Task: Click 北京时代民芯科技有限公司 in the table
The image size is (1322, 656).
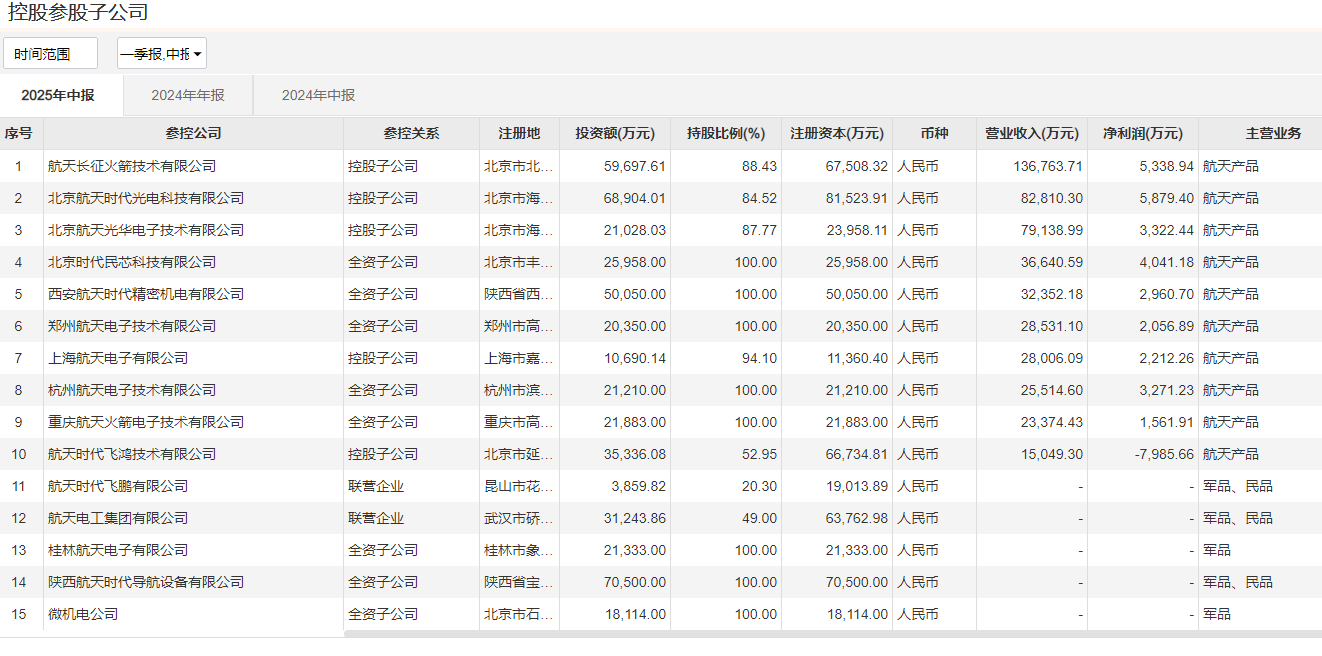Action: 132,262
